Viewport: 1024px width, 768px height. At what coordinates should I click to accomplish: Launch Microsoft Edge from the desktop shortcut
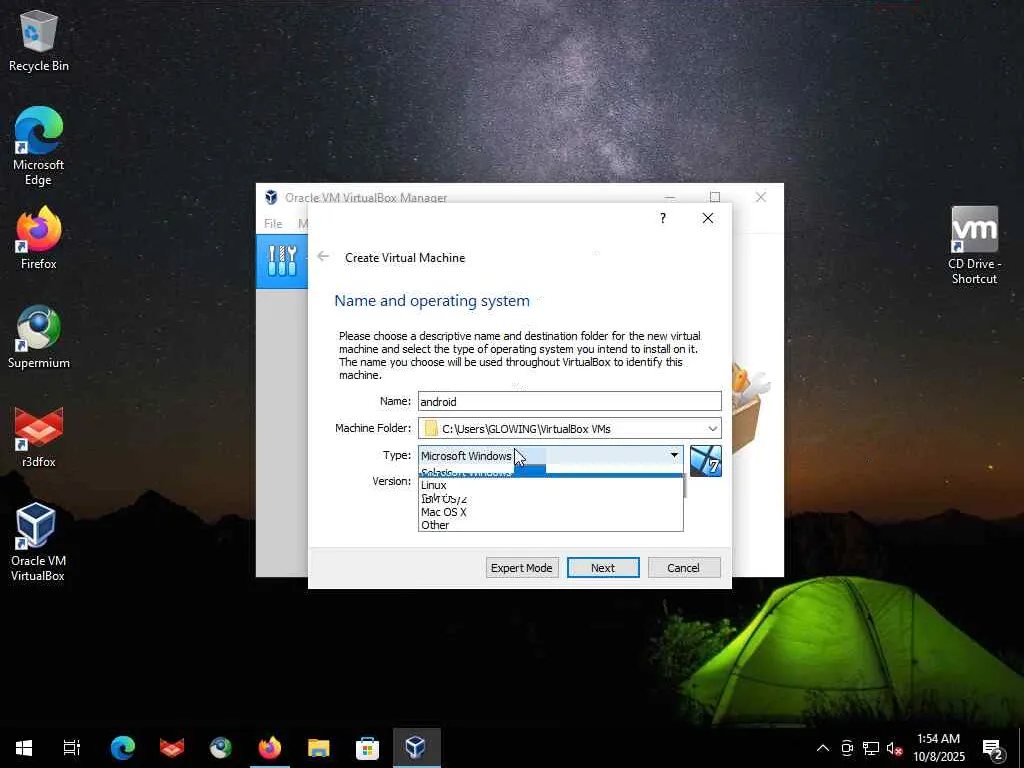39,145
